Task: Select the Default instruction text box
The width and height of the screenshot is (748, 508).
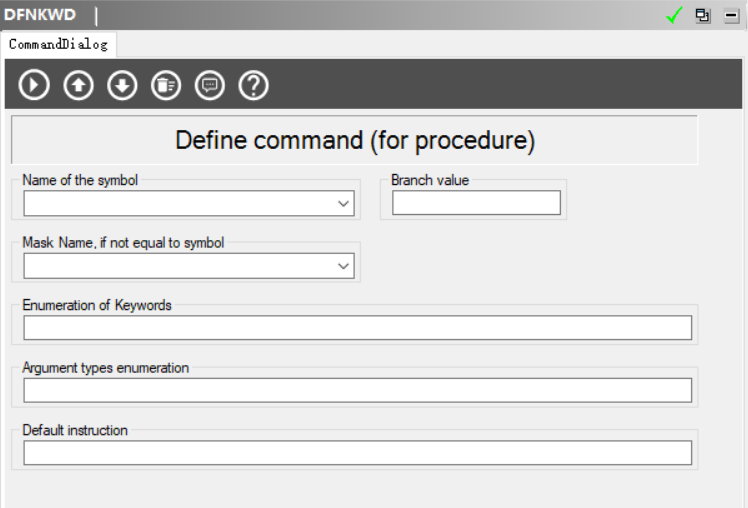Action: [x=357, y=453]
